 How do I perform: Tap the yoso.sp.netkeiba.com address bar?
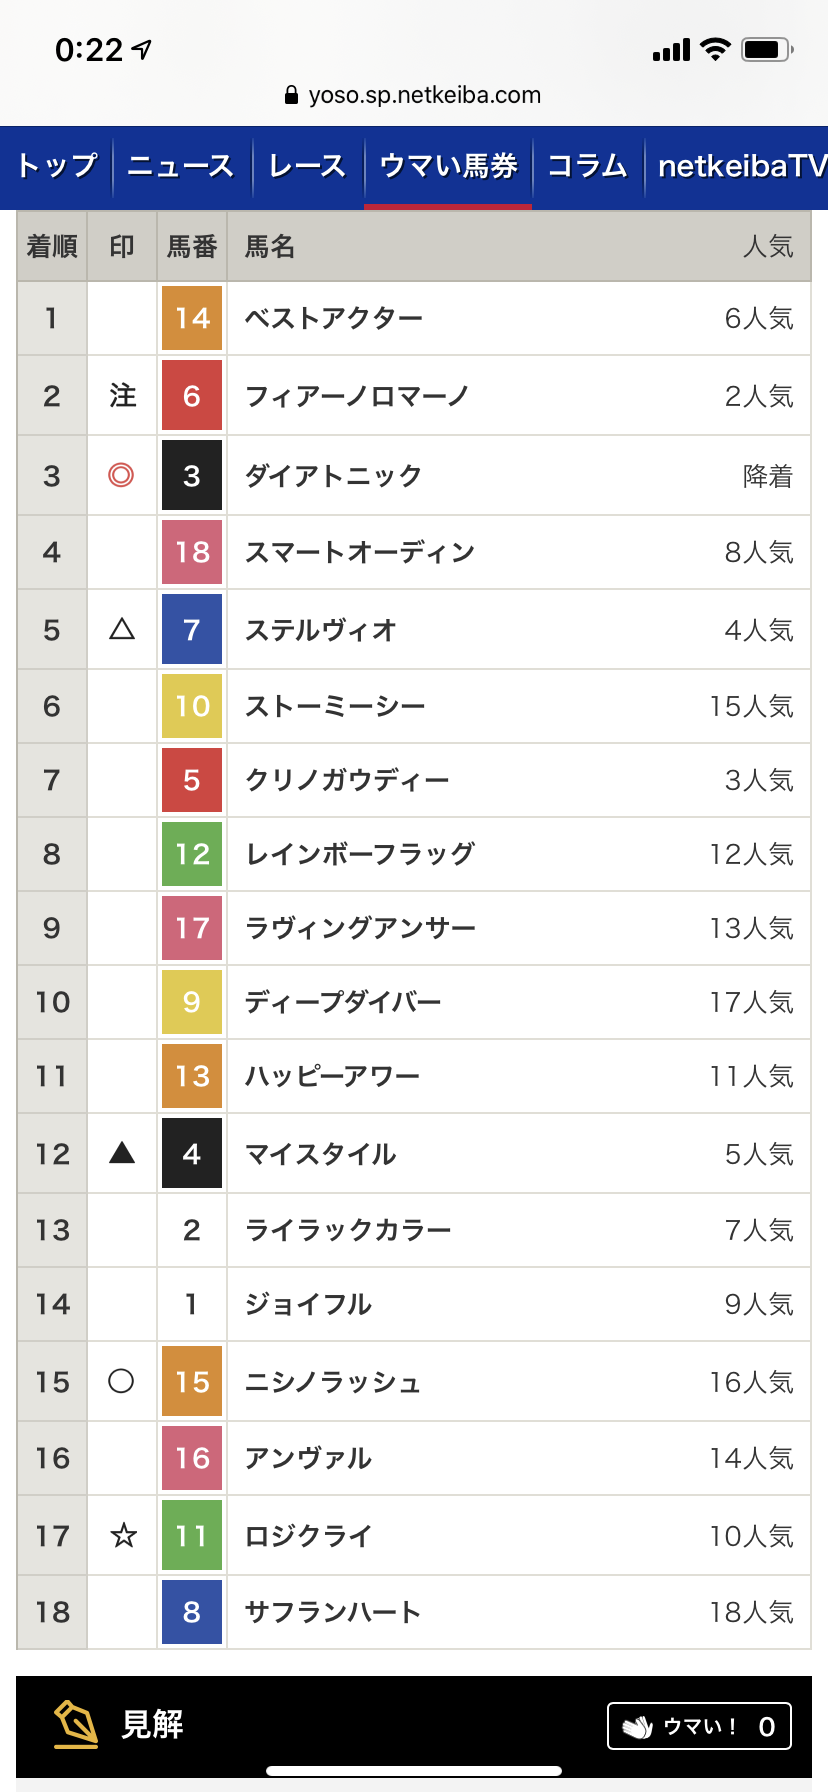click(x=413, y=95)
